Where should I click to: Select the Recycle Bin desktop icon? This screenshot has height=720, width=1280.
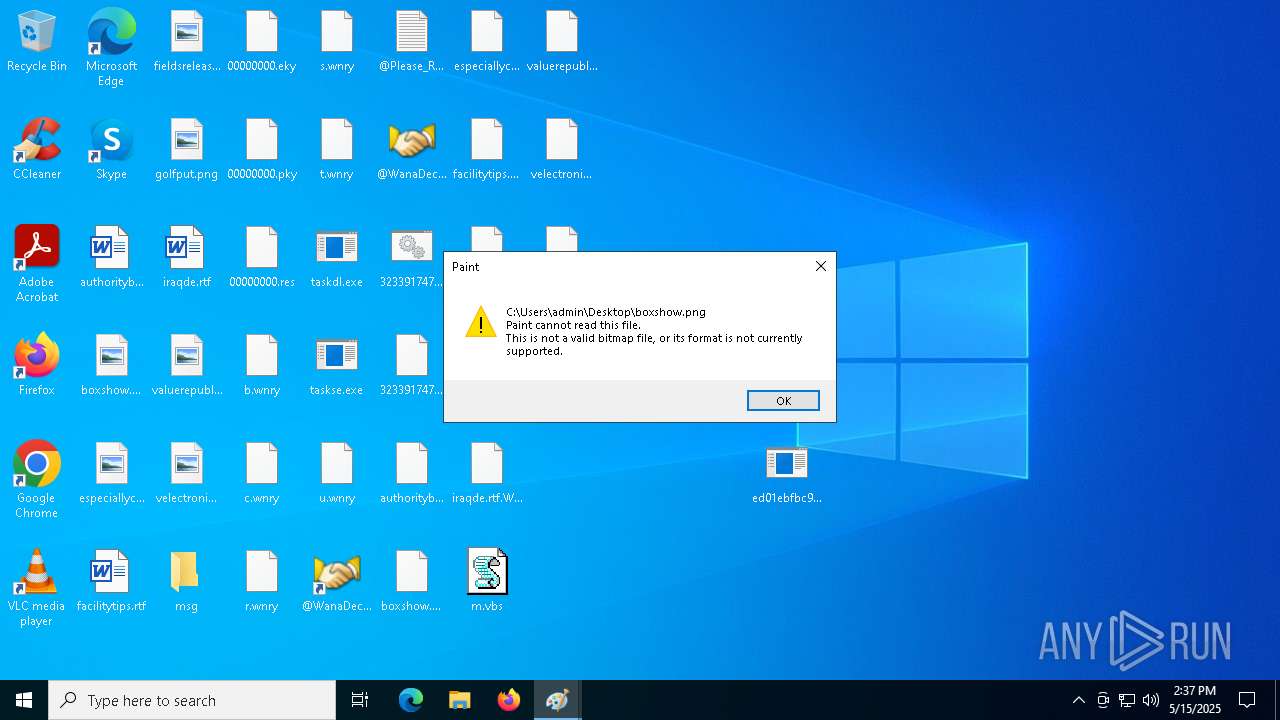click(37, 42)
